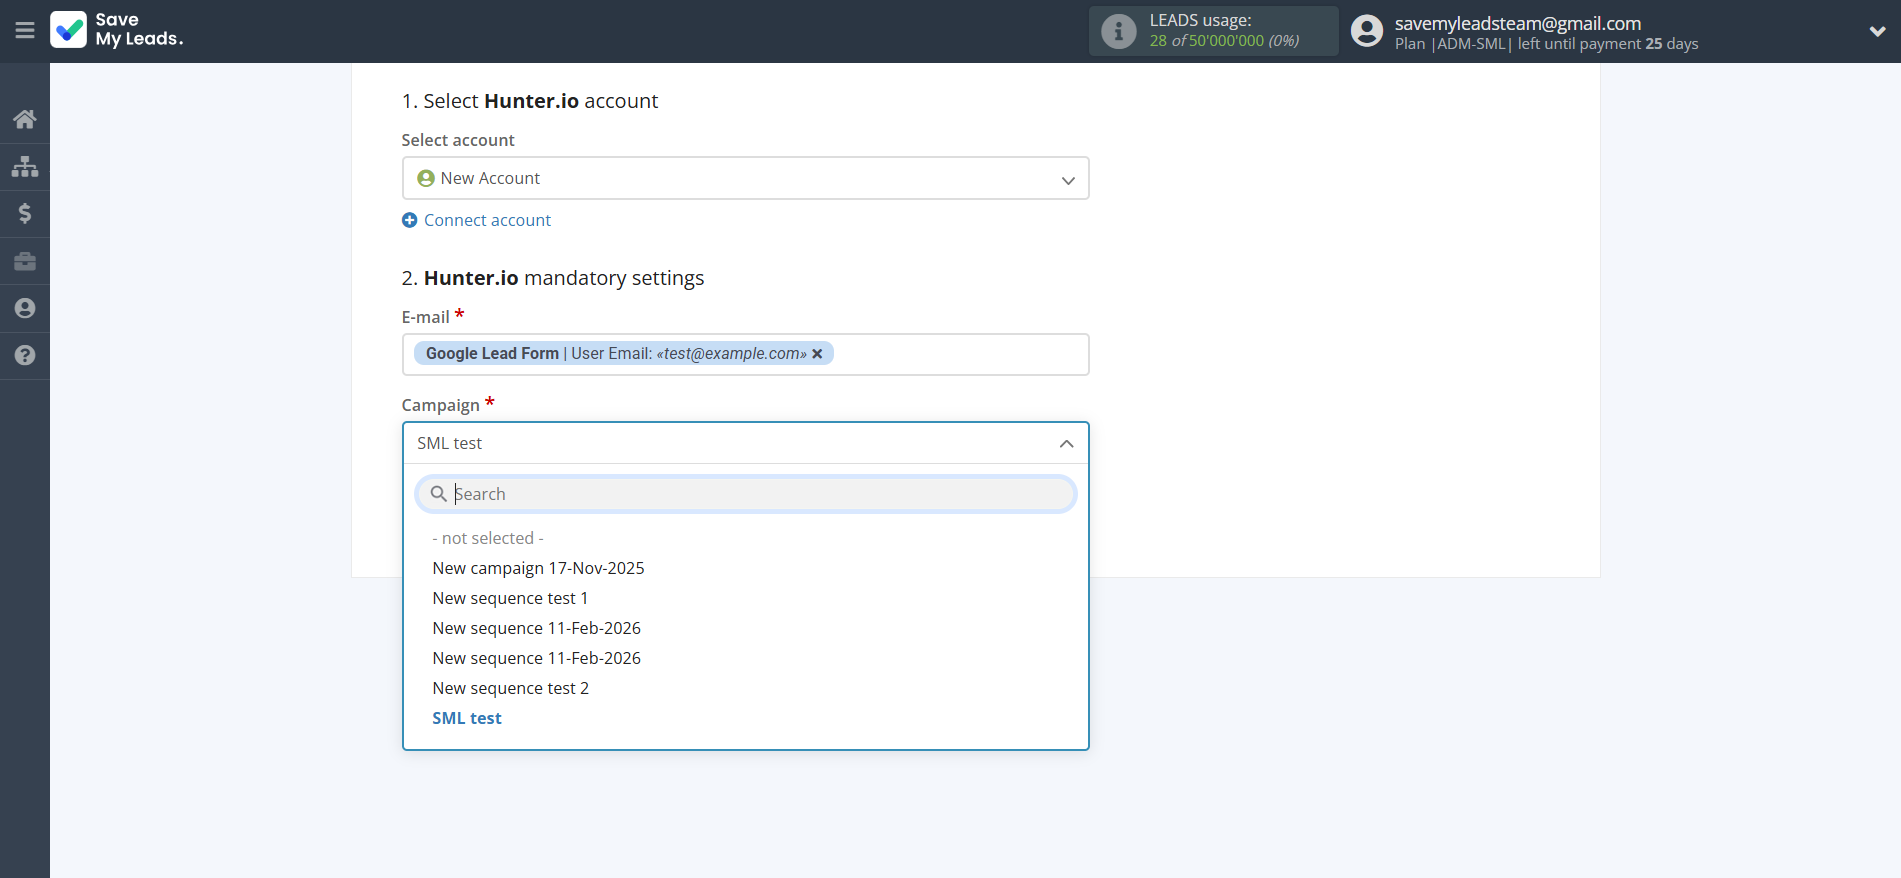
Task: Go to the Home dashboard icon
Action: point(25,119)
